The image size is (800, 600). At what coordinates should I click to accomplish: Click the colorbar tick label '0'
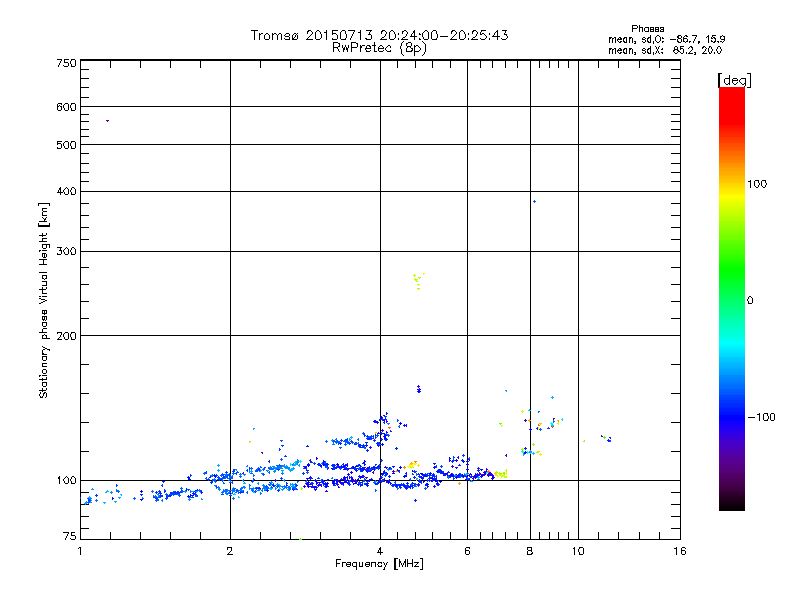tap(750, 301)
